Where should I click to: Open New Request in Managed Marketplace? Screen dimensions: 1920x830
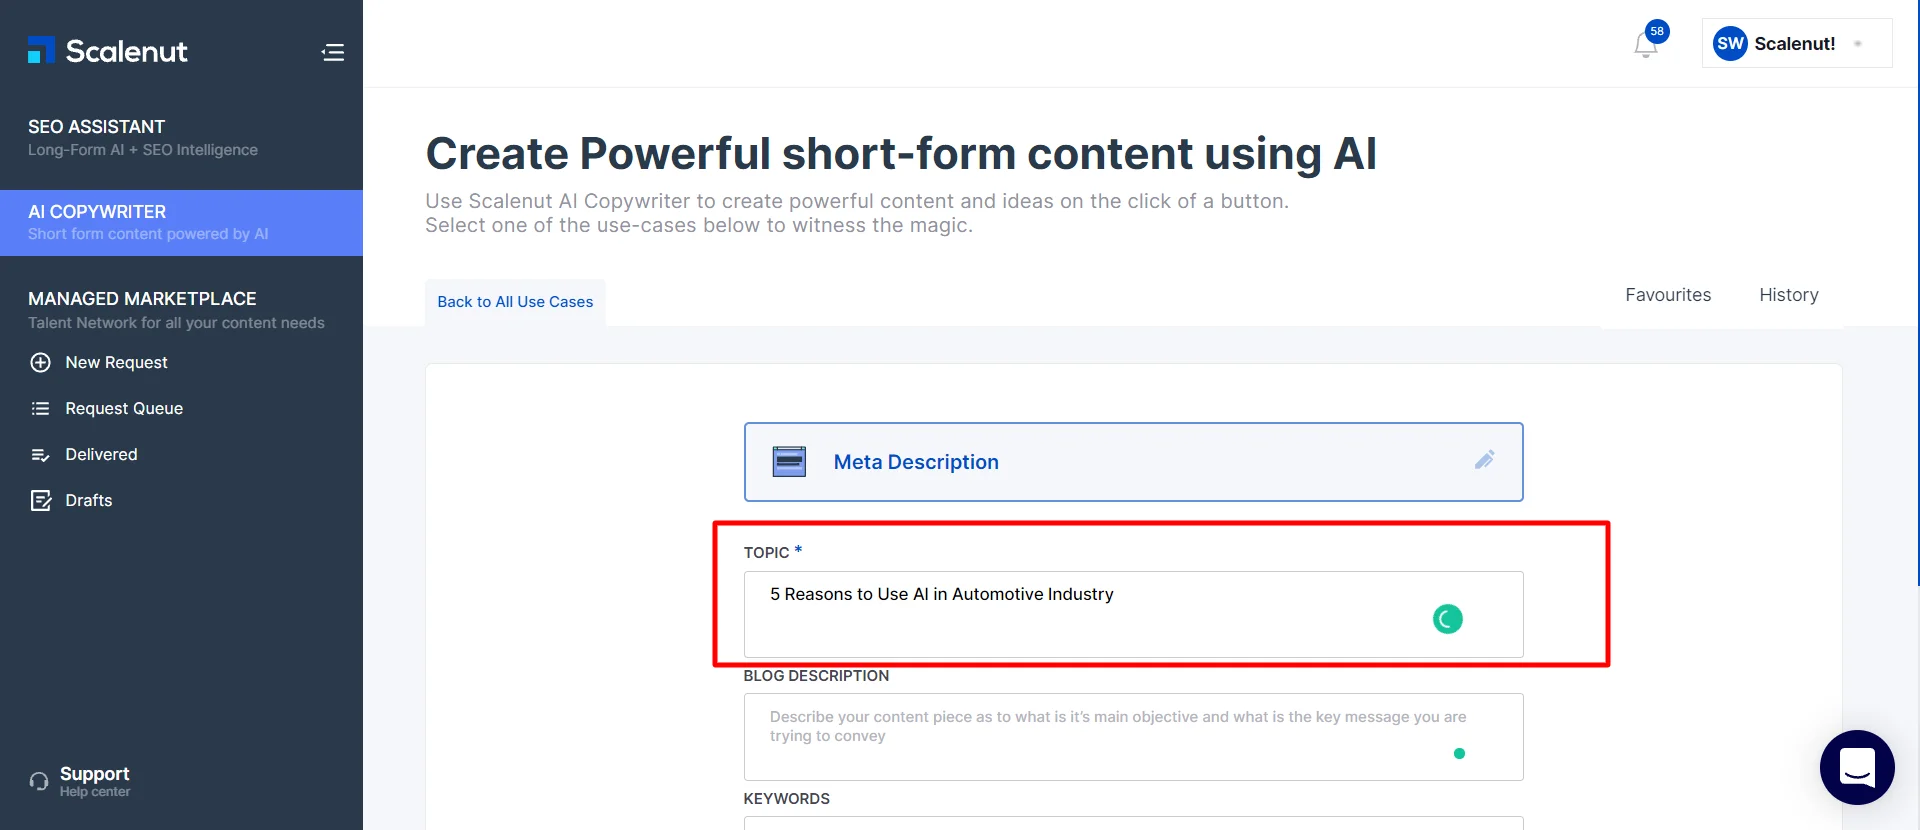116,362
